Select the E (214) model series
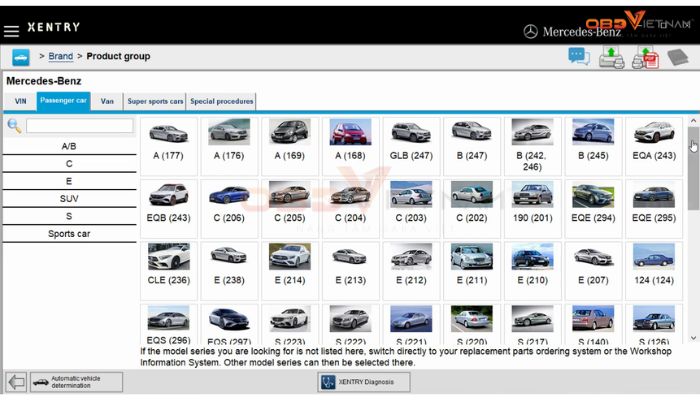Screen dimensions: 700x400 click(290, 271)
